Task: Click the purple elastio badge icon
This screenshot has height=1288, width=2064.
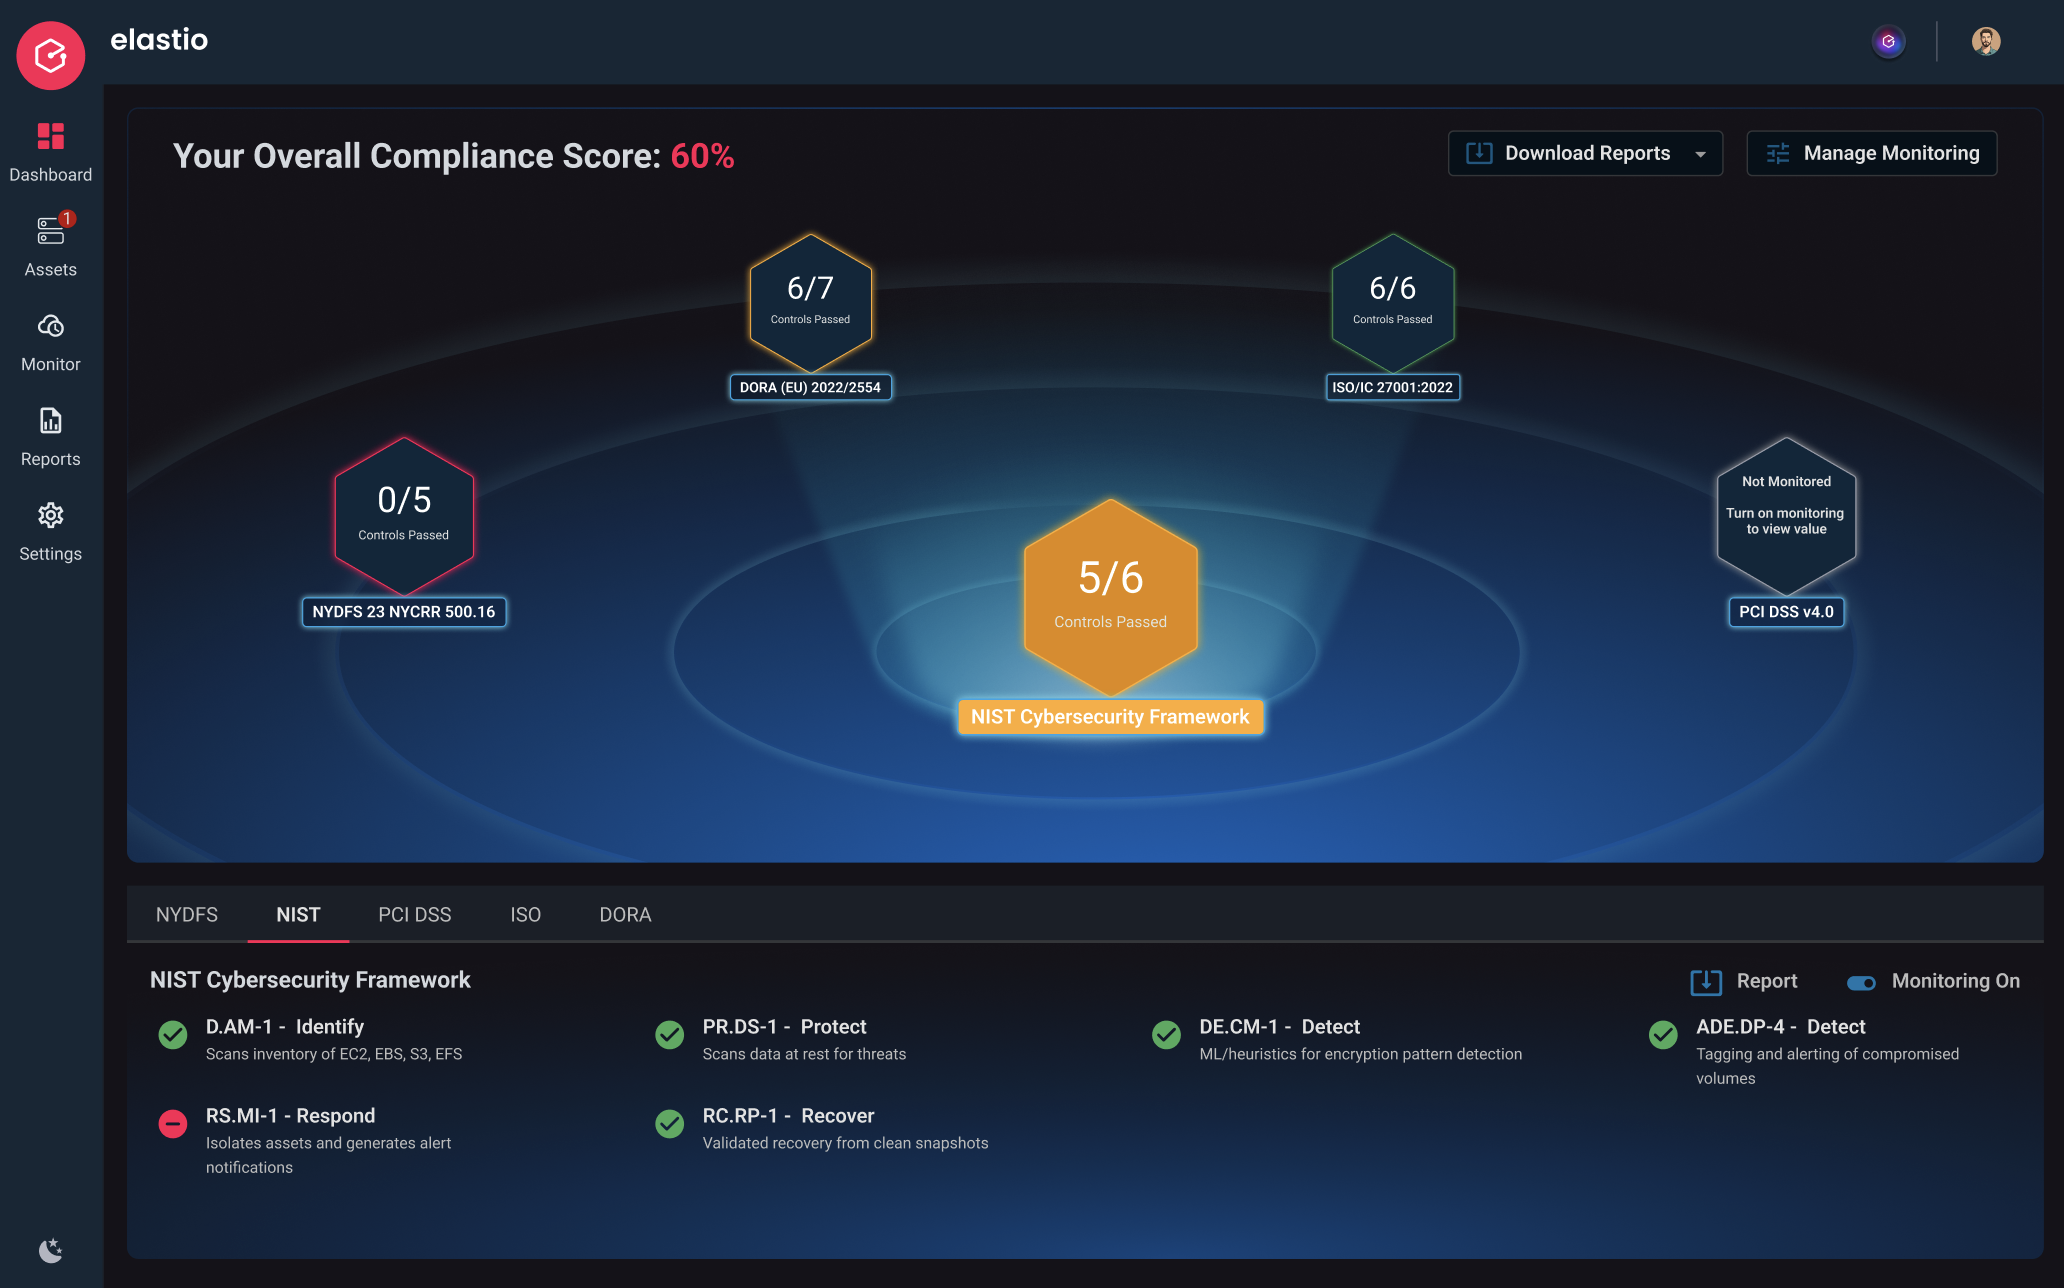Action: tap(1888, 41)
